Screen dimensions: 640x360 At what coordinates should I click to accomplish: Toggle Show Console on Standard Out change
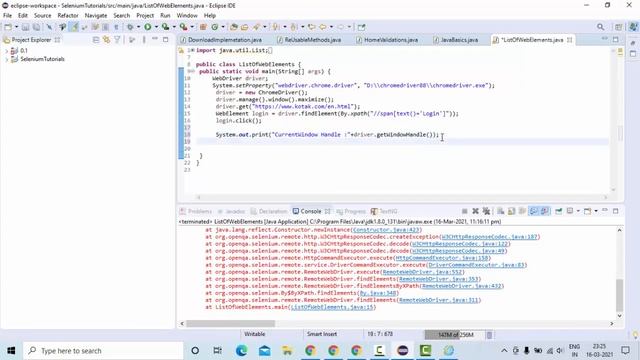(533, 211)
